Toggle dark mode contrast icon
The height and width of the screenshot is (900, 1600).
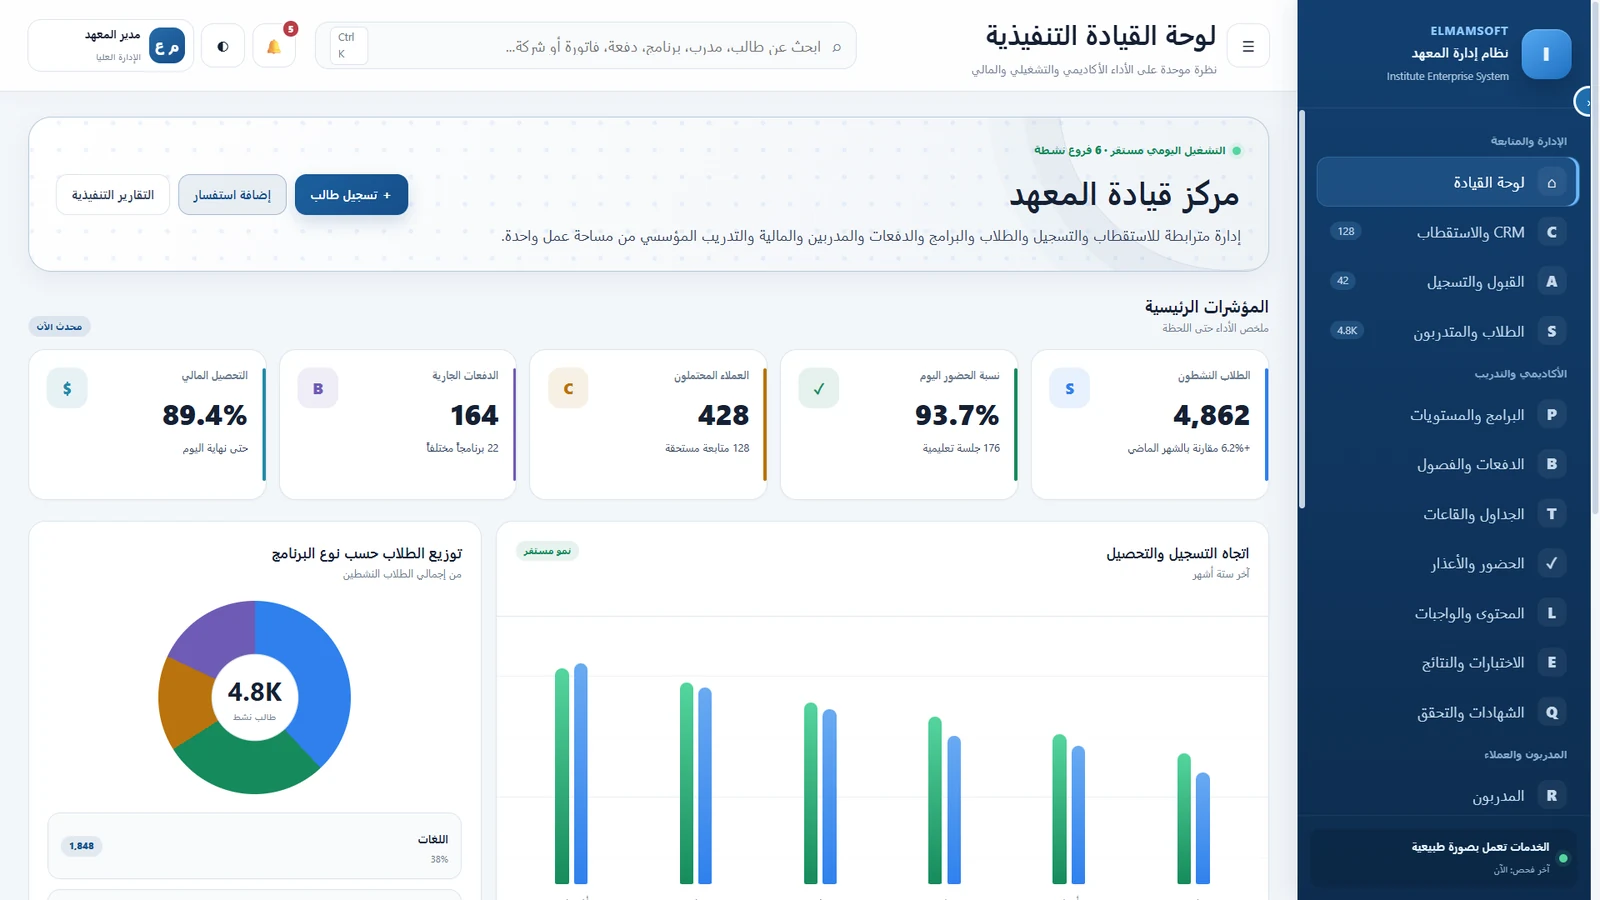click(x=223, y=46)
